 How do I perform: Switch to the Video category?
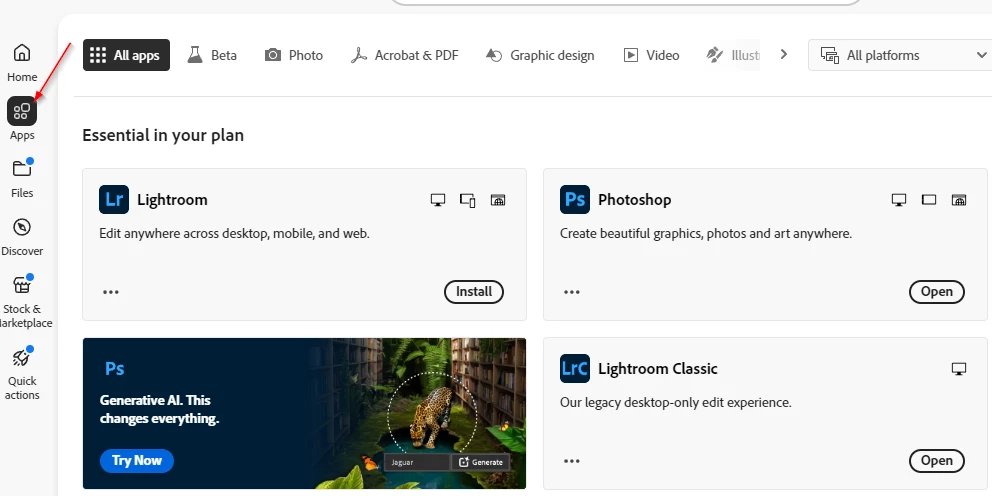[651, 55]
